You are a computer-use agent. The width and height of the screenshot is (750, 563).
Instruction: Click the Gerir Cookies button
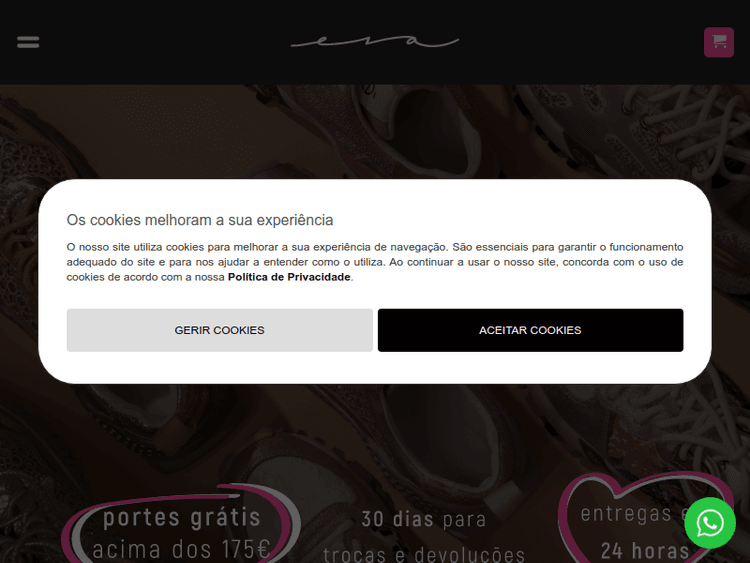(x=220, y=330)
